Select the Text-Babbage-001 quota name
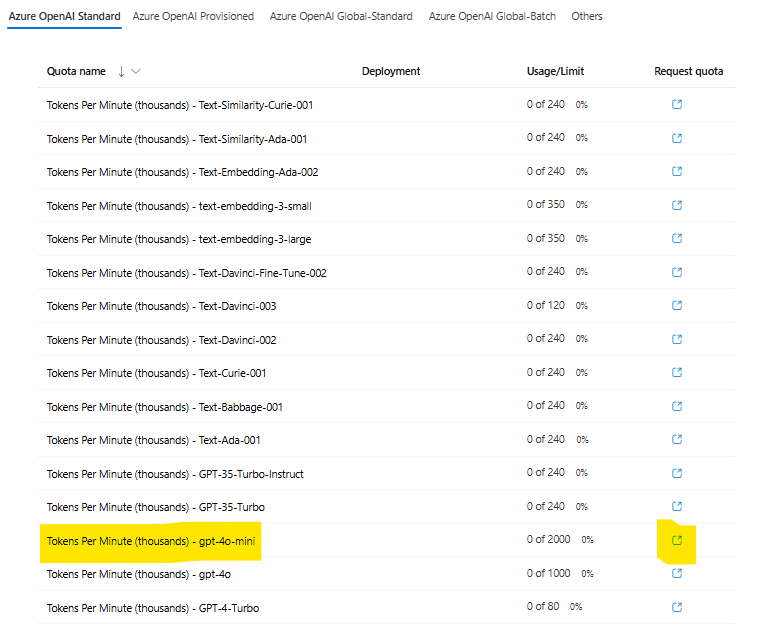The image size is (762, 628). click(165, 407)
